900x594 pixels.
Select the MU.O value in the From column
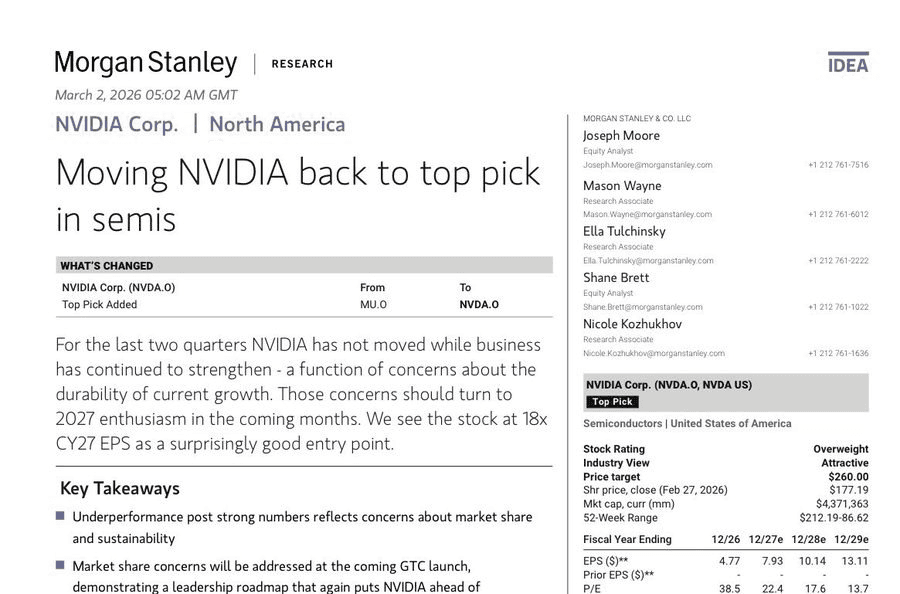(373, 305)
